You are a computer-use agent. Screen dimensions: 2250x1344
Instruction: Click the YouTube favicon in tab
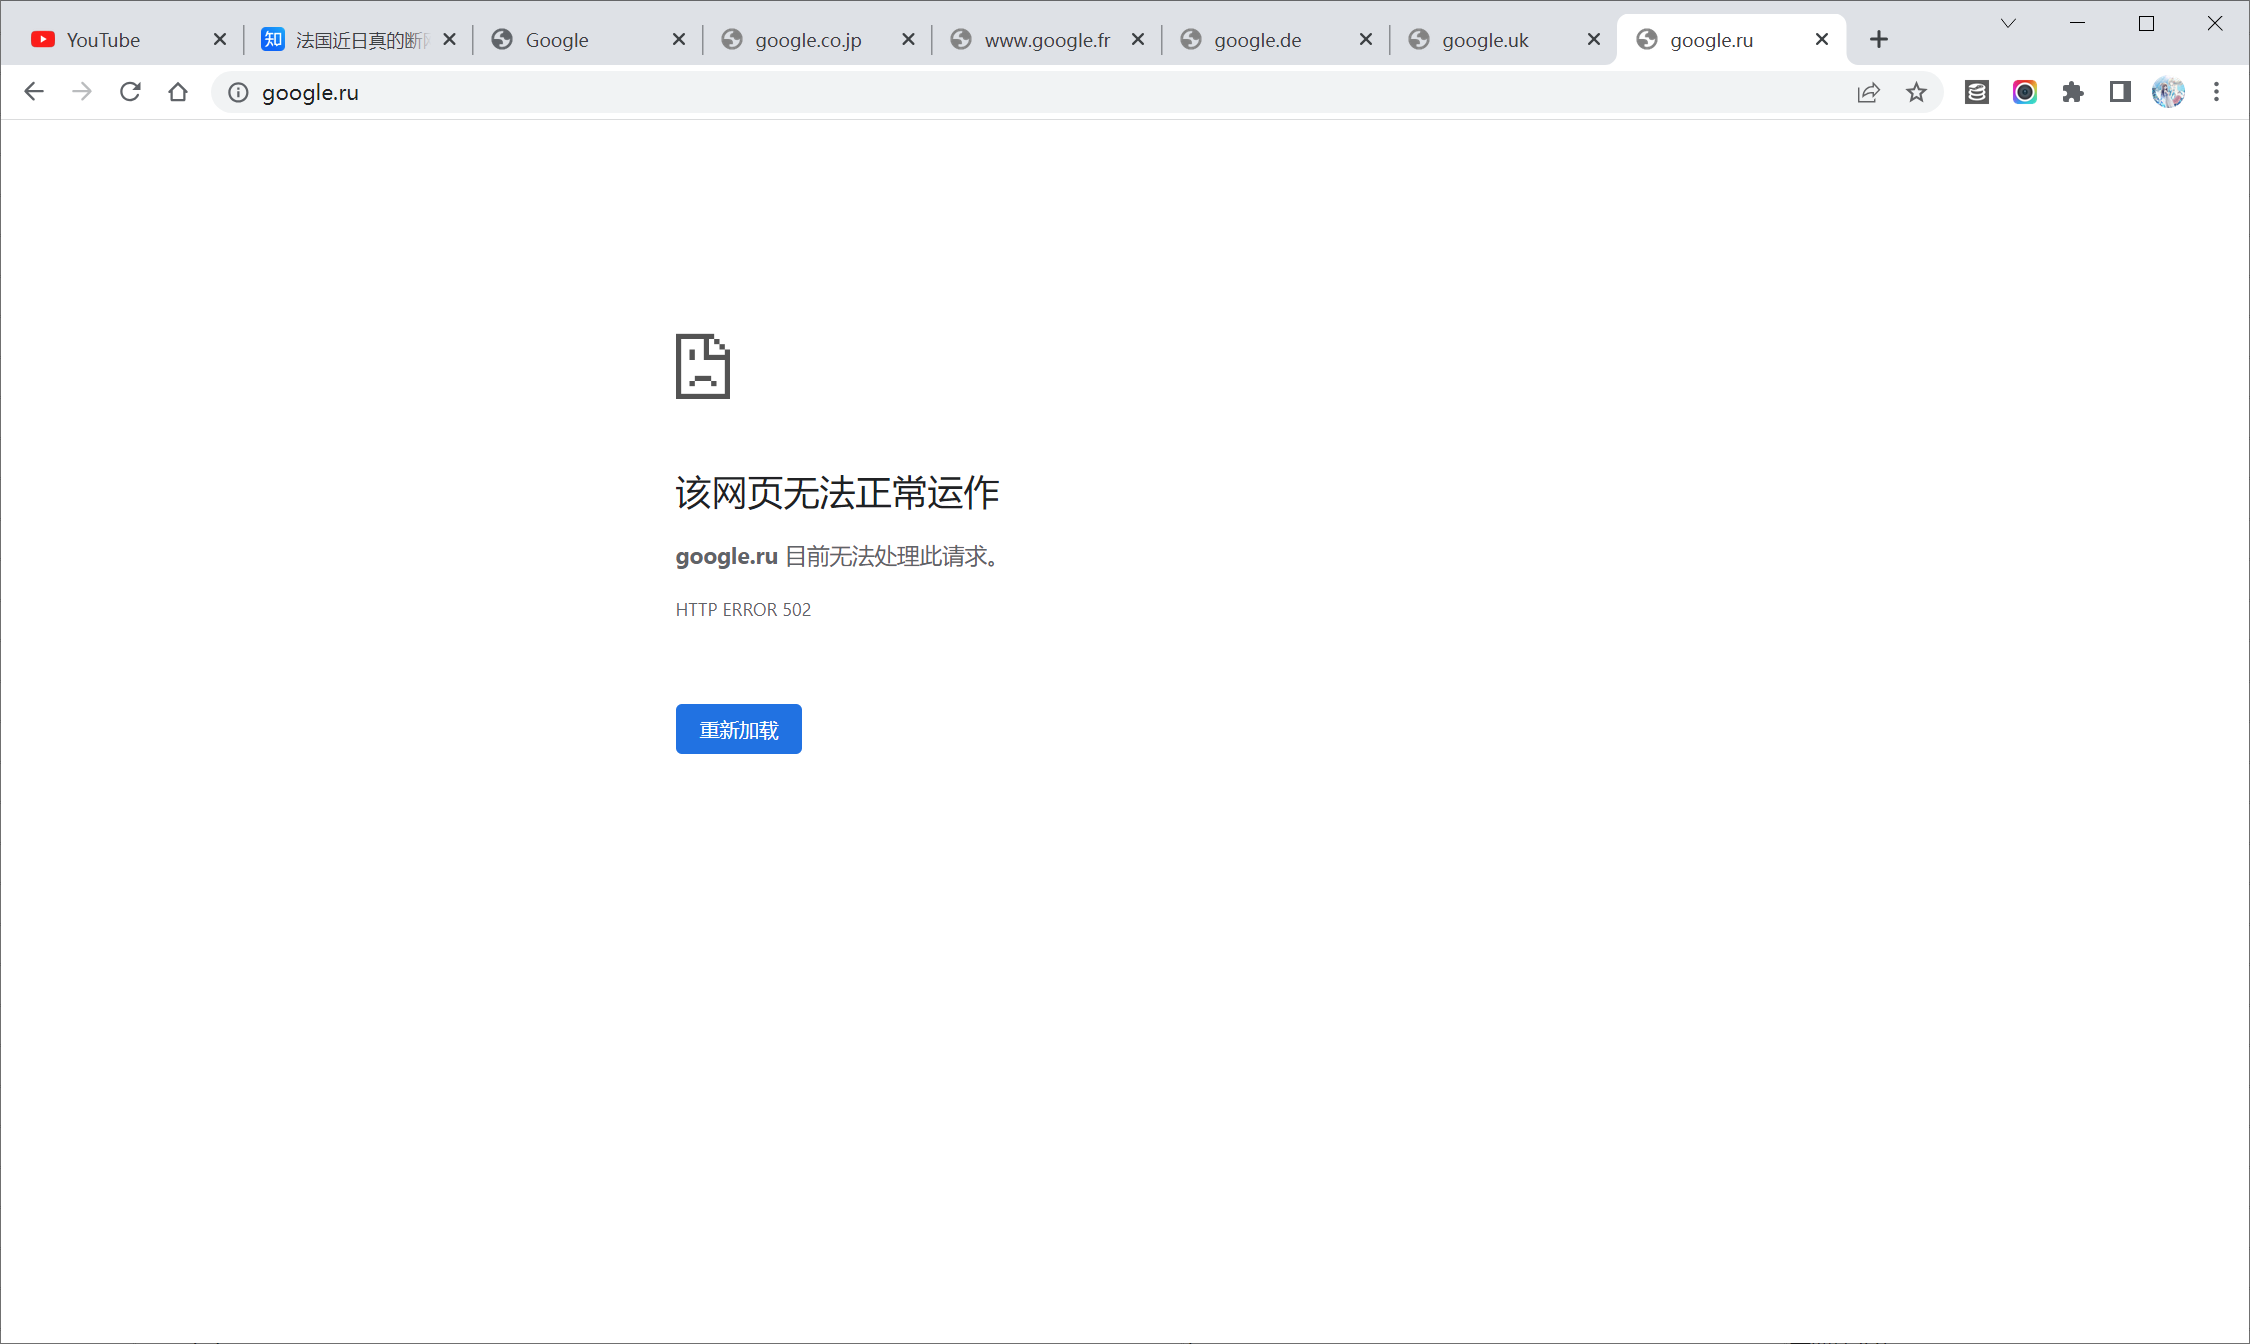click(43, 39)
